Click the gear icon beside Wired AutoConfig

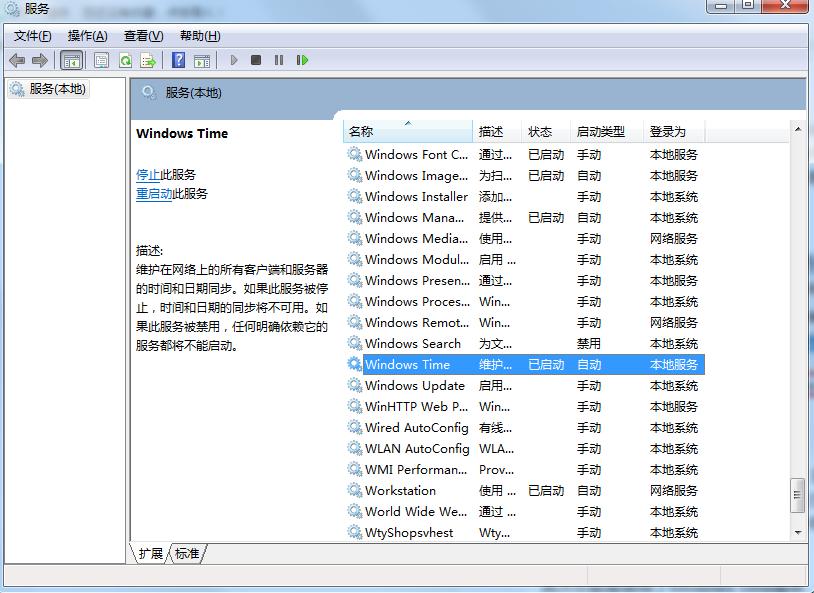(x=355, y=427)
